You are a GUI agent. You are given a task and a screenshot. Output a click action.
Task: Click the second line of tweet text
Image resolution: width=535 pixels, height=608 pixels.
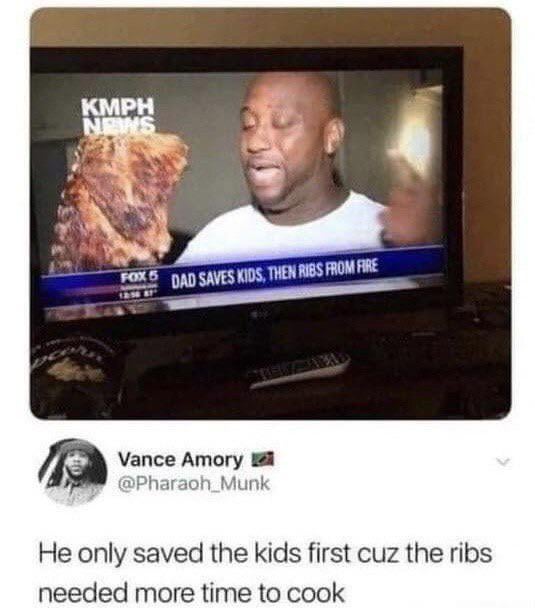(x=191, y=592)
